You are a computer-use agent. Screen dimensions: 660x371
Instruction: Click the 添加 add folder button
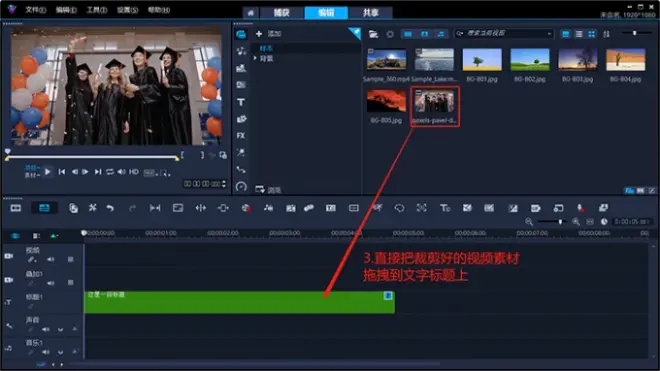click(269, 34)
